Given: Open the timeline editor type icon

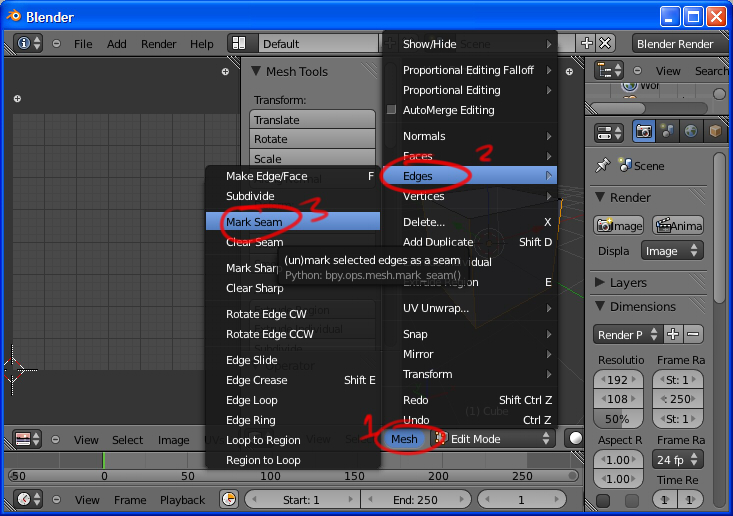Looking at the screenshot, I should (x=29, y=499).
